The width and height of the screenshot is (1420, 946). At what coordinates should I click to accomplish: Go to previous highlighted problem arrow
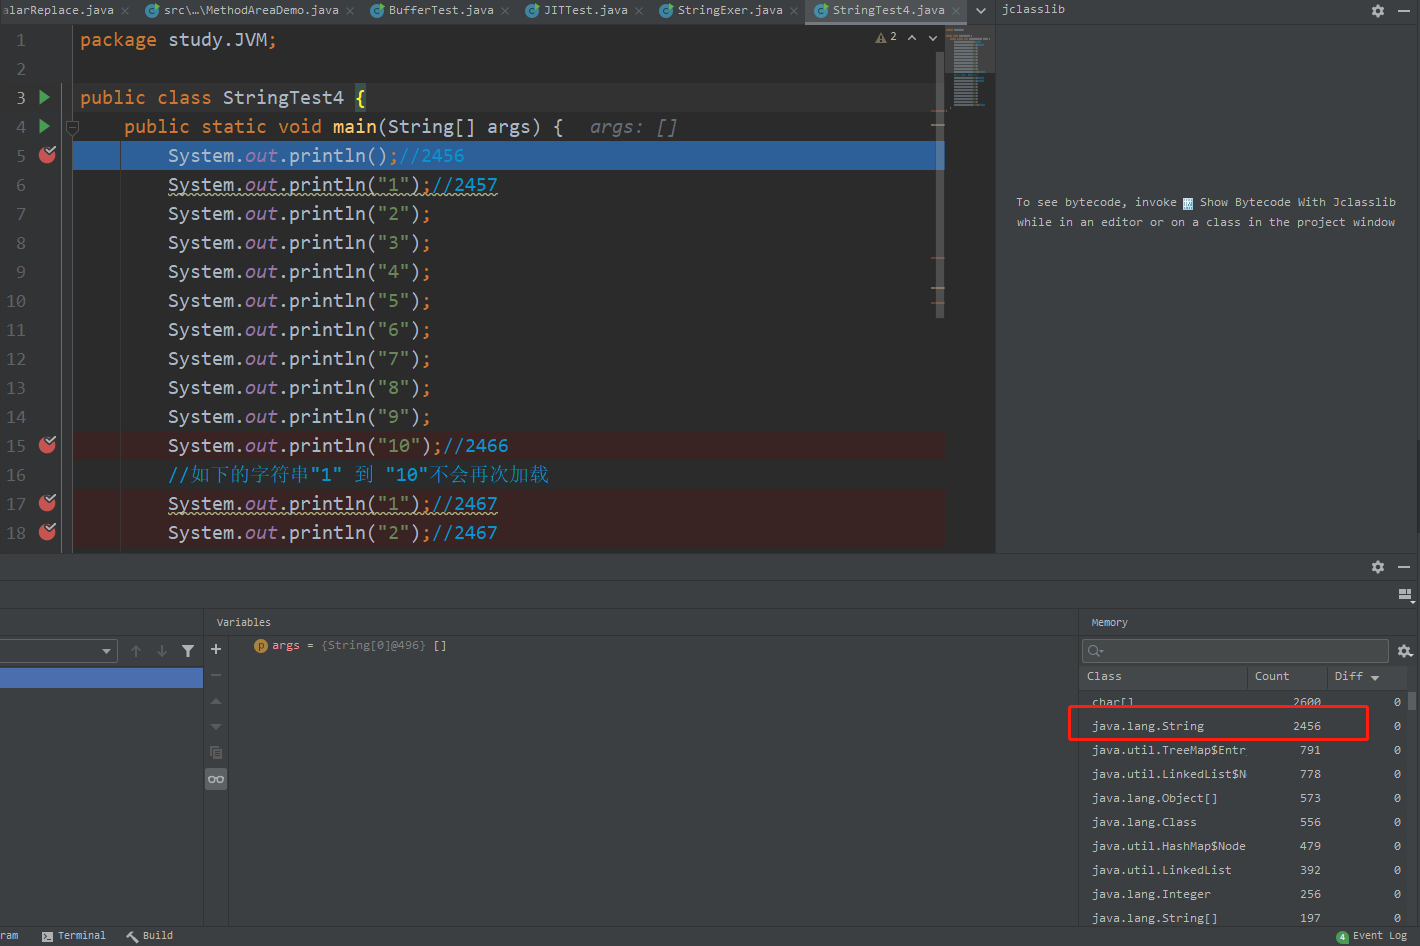point(912,37)
